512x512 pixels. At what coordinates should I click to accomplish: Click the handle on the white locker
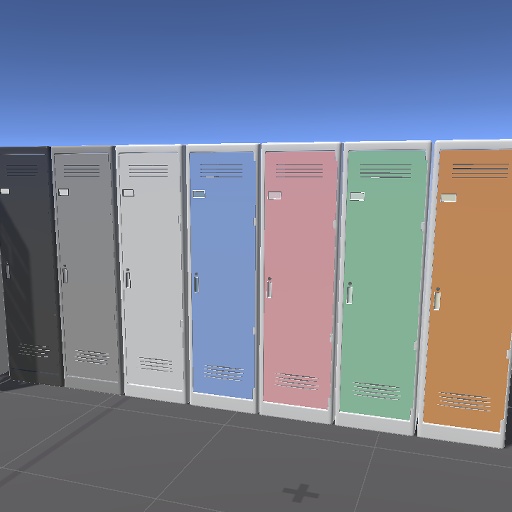[x=128, y=278]
